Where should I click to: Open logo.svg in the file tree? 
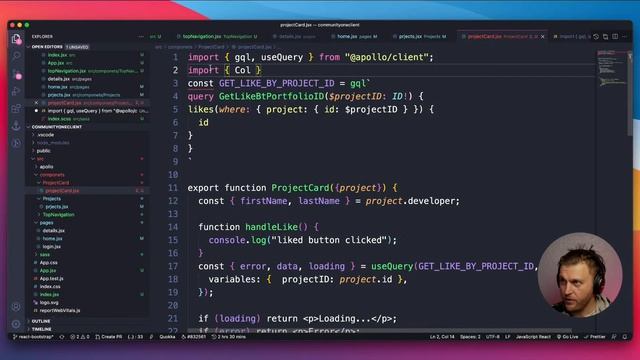[49, 302]
